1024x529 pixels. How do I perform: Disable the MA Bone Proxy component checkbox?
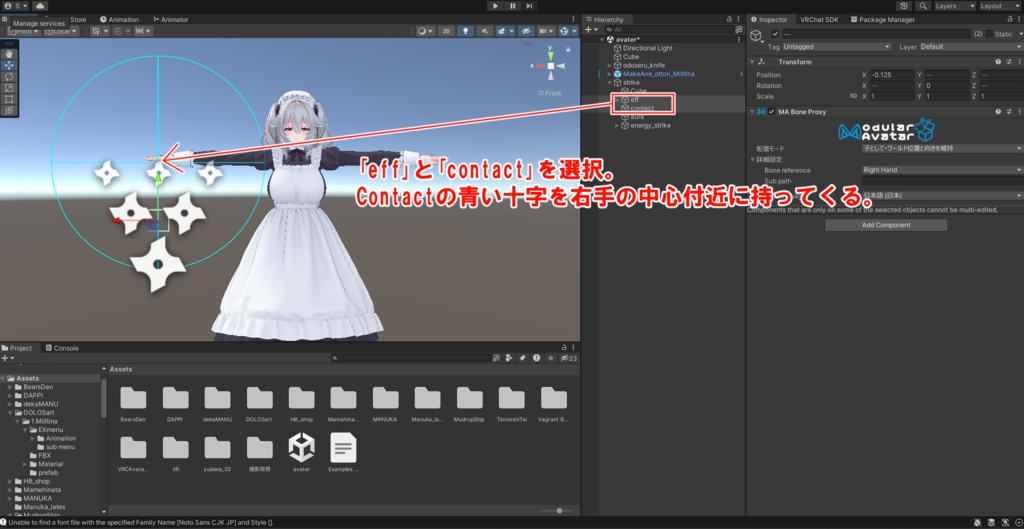[771, 112]
